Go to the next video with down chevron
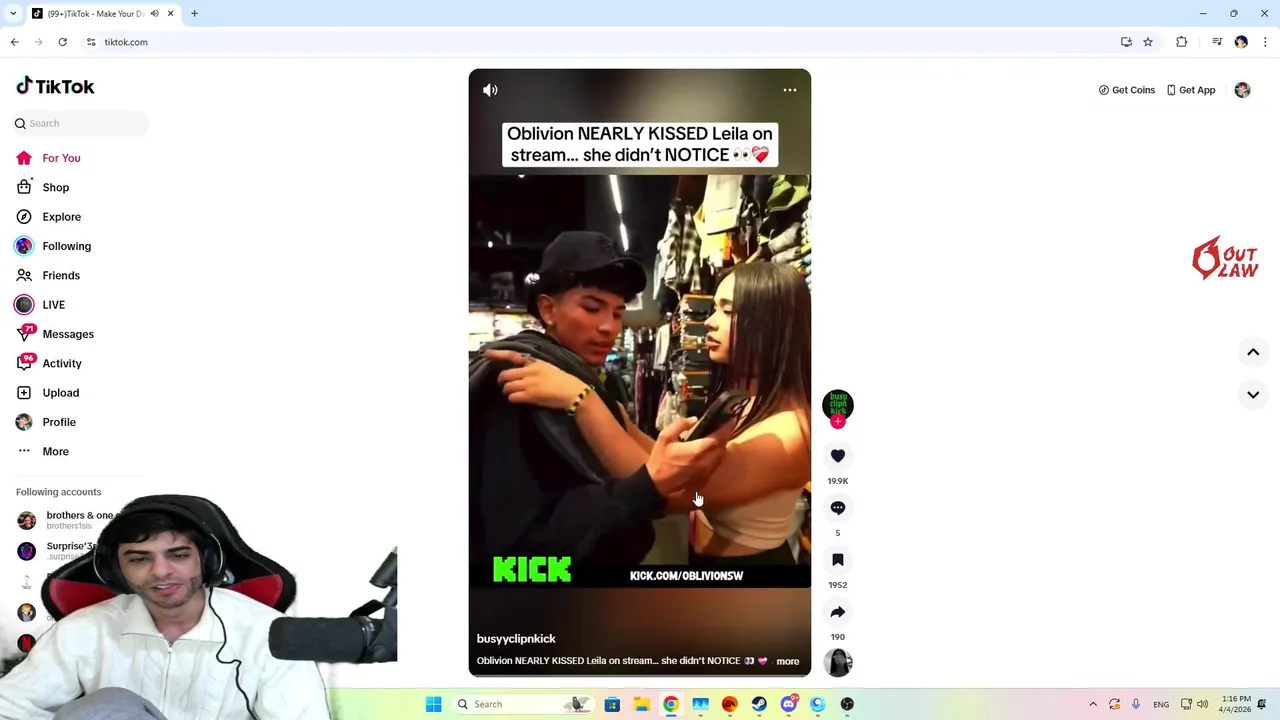Viewport: 1280px width, 720px height. pyautogui.click(x=1253, y=395)
